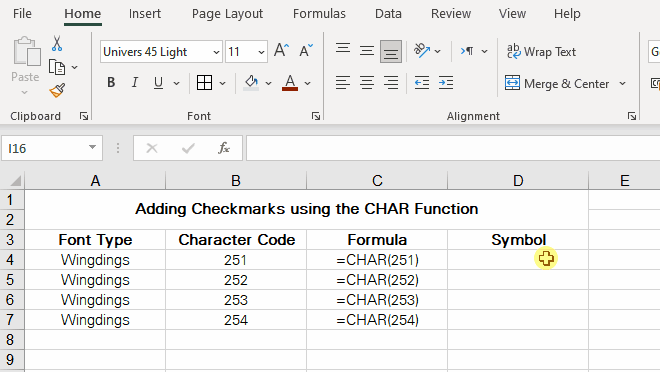The image size is (660, 372).
Task: Align text to the right
Action: pos(391,83)
